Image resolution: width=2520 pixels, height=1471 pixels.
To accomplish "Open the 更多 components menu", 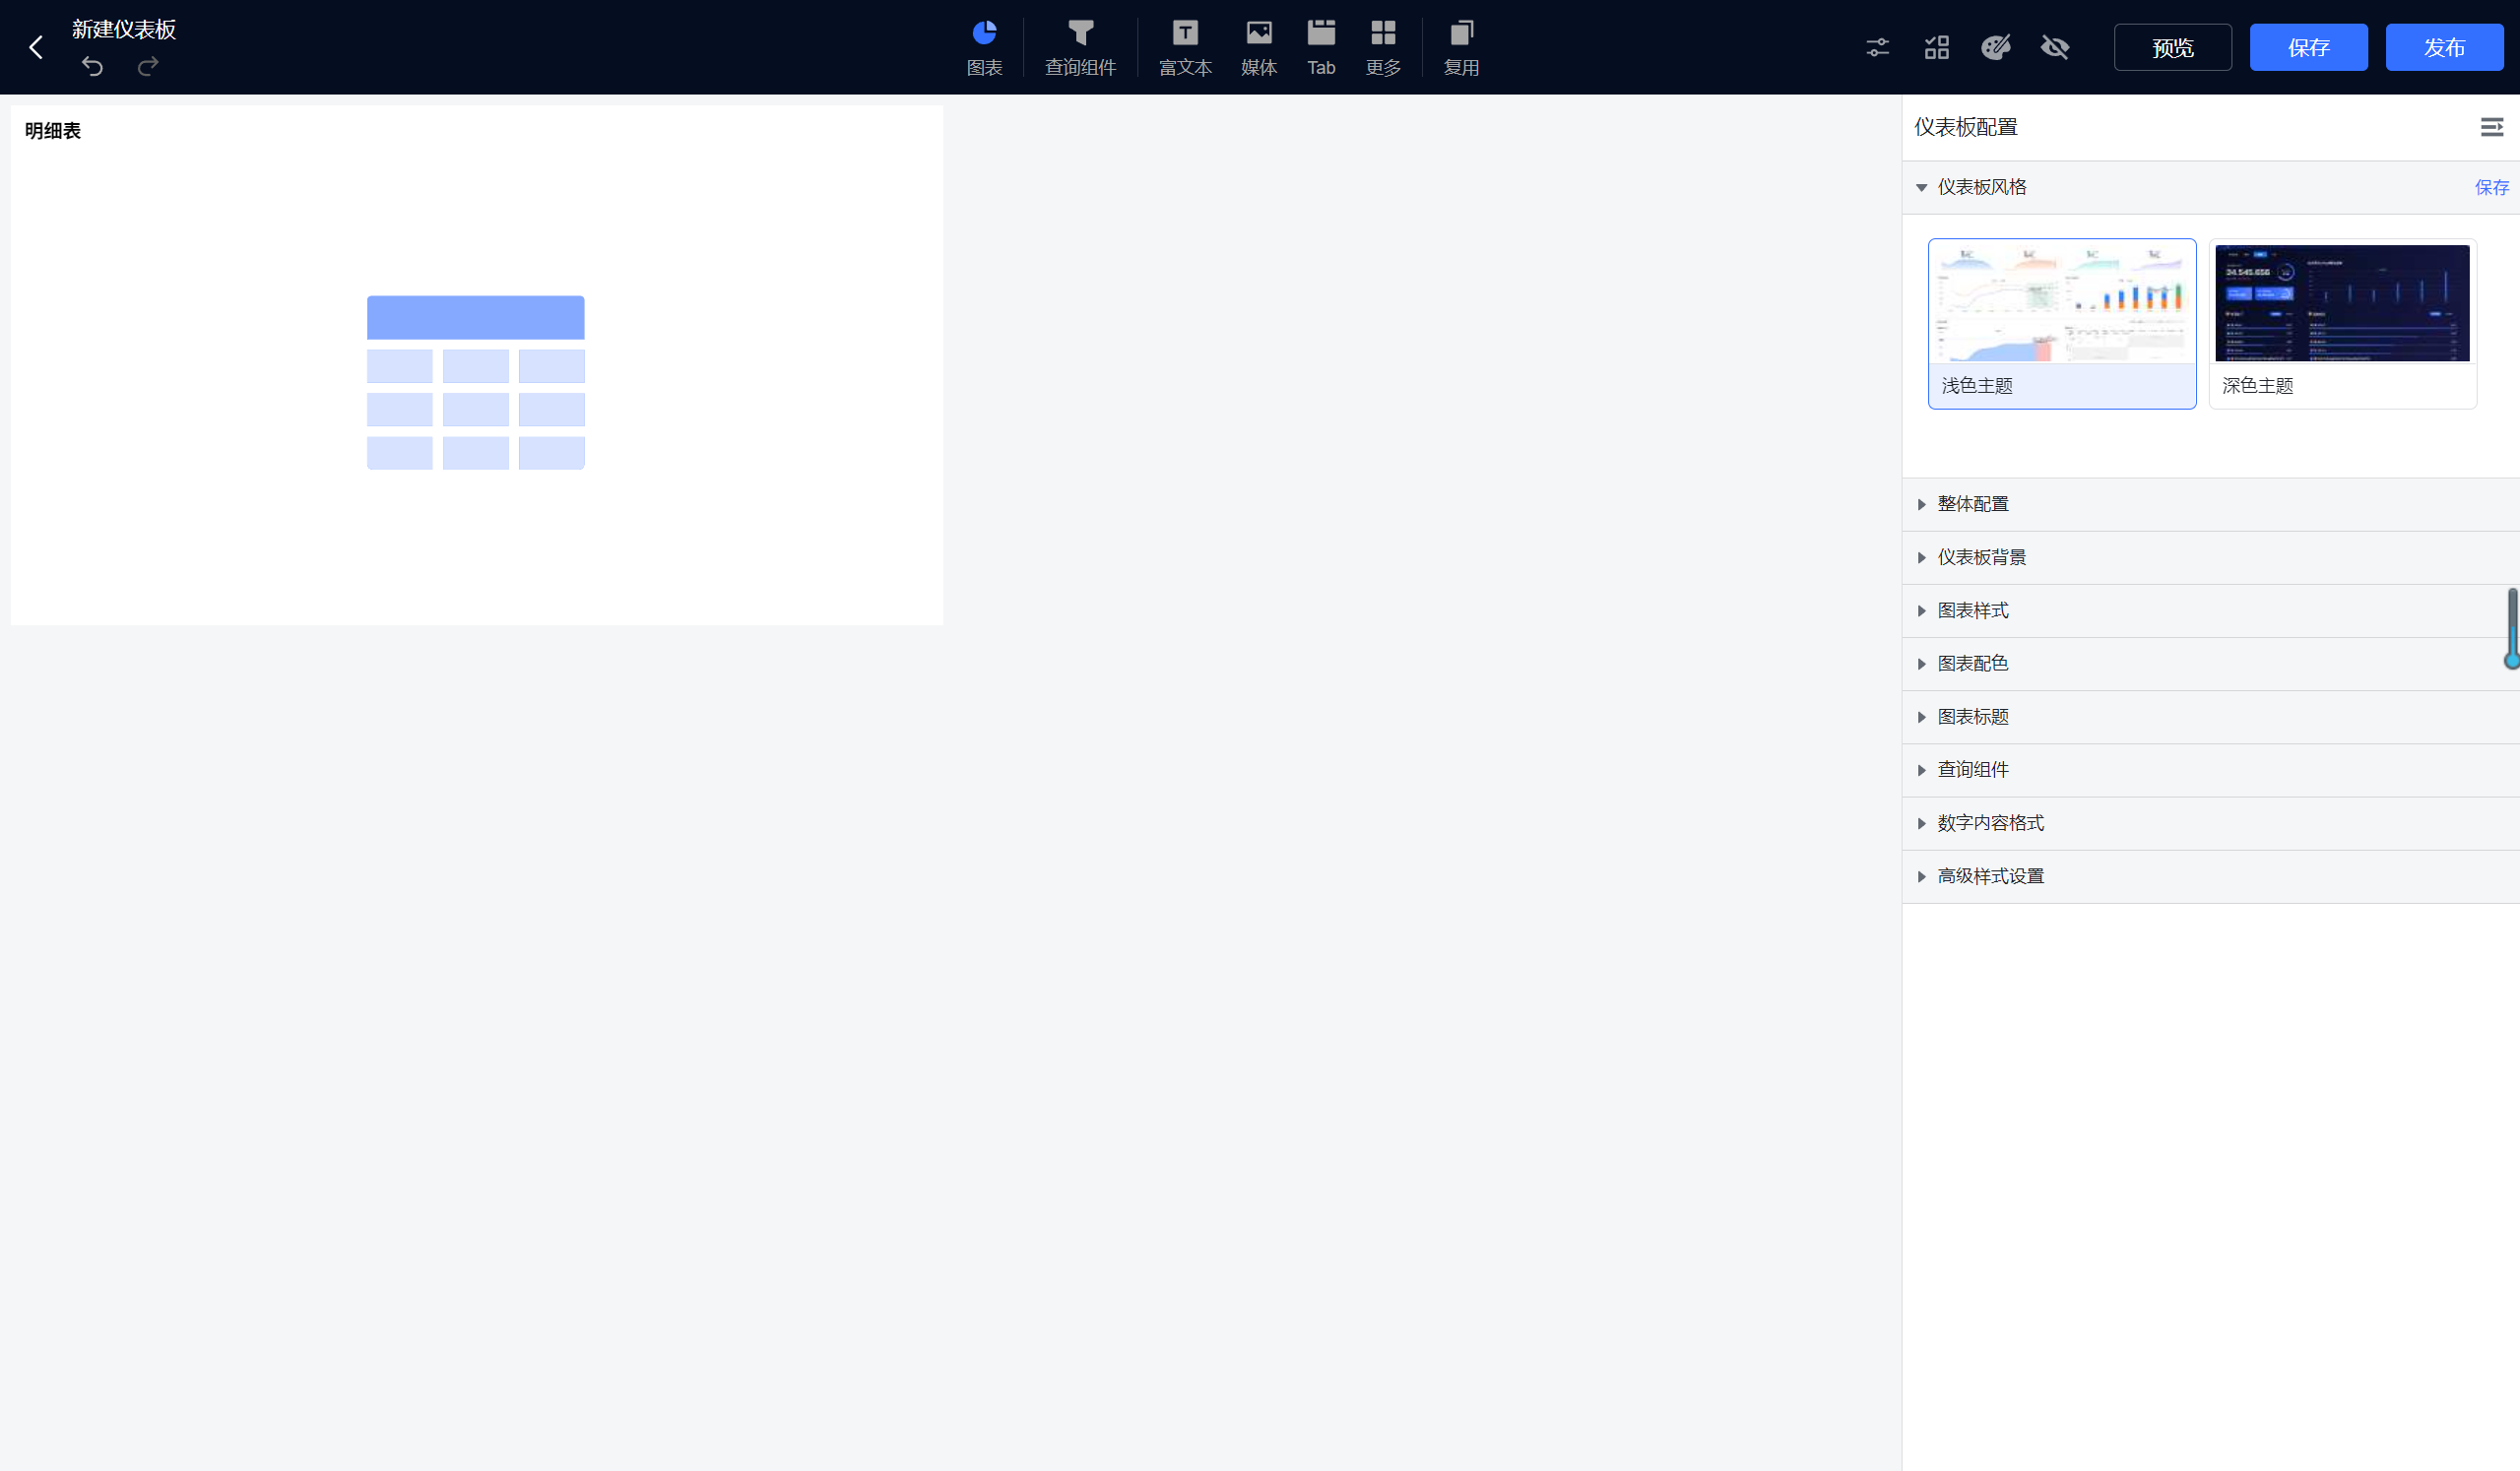I will tap(1383, 46).
